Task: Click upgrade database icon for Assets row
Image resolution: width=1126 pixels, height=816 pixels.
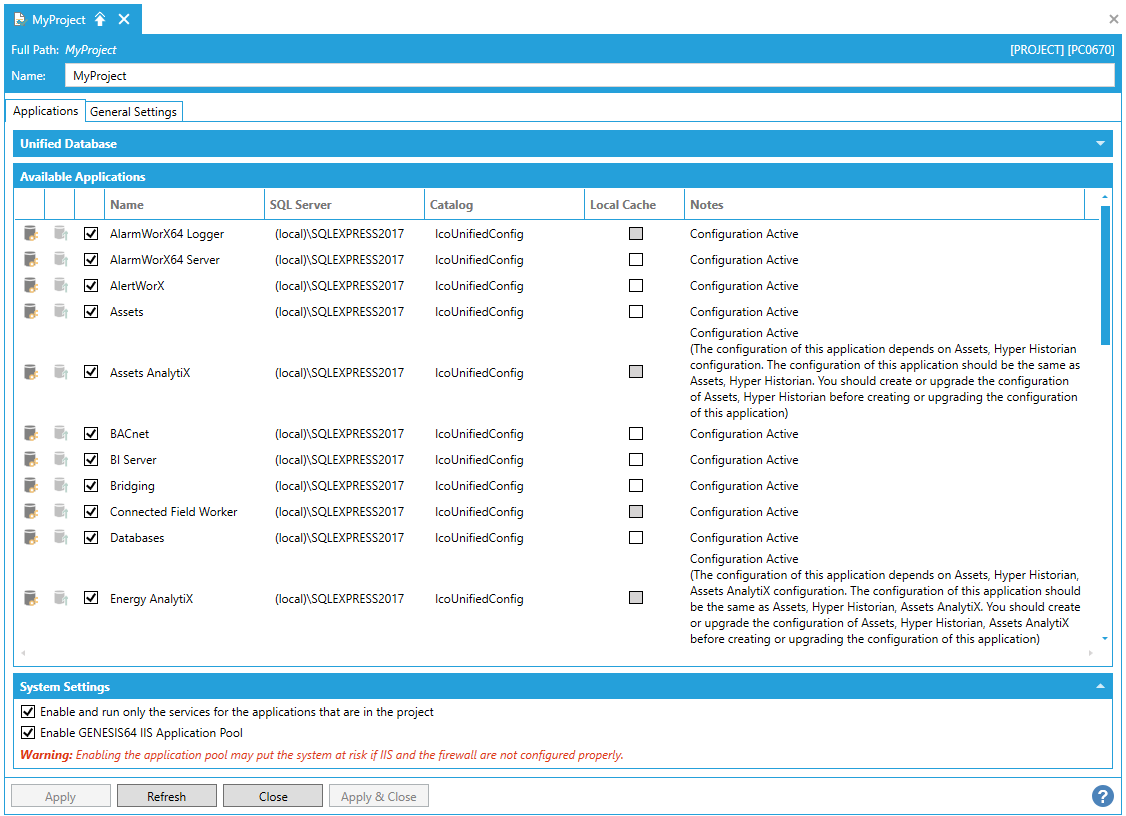Action: click(61, 311)
